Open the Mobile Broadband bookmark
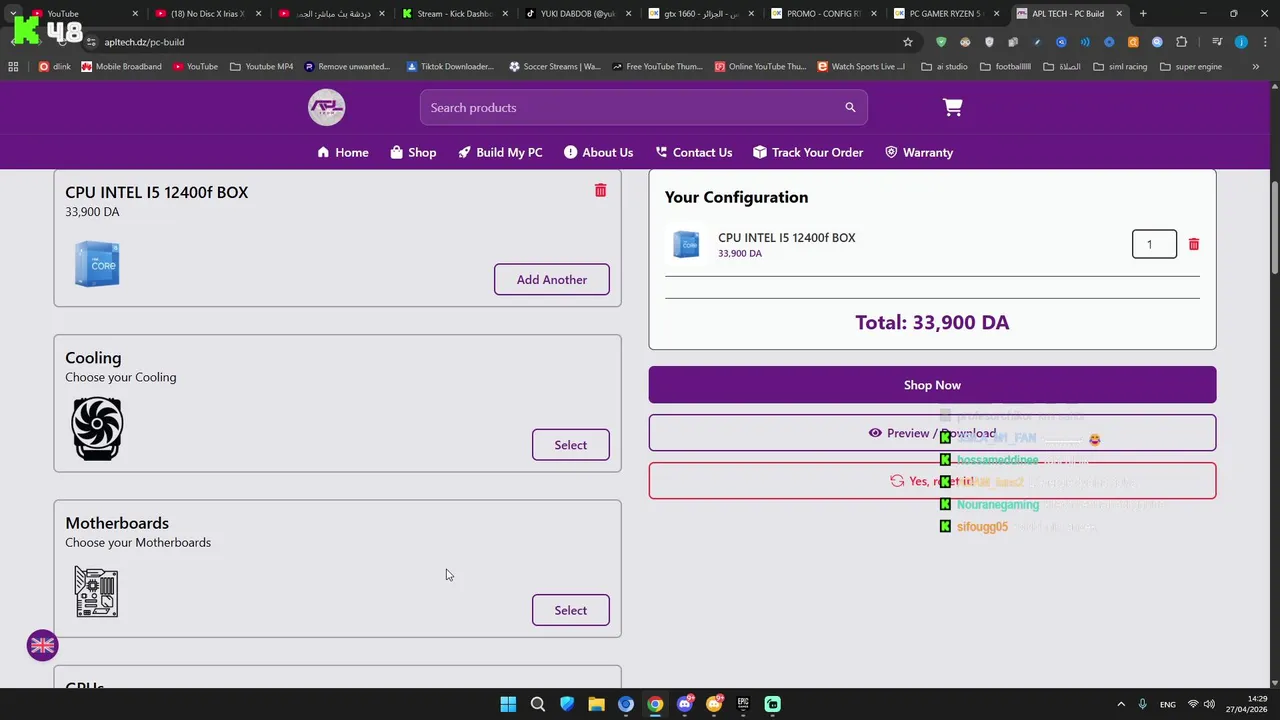This screenshot has width=1280, height=720. click(121, 67)
